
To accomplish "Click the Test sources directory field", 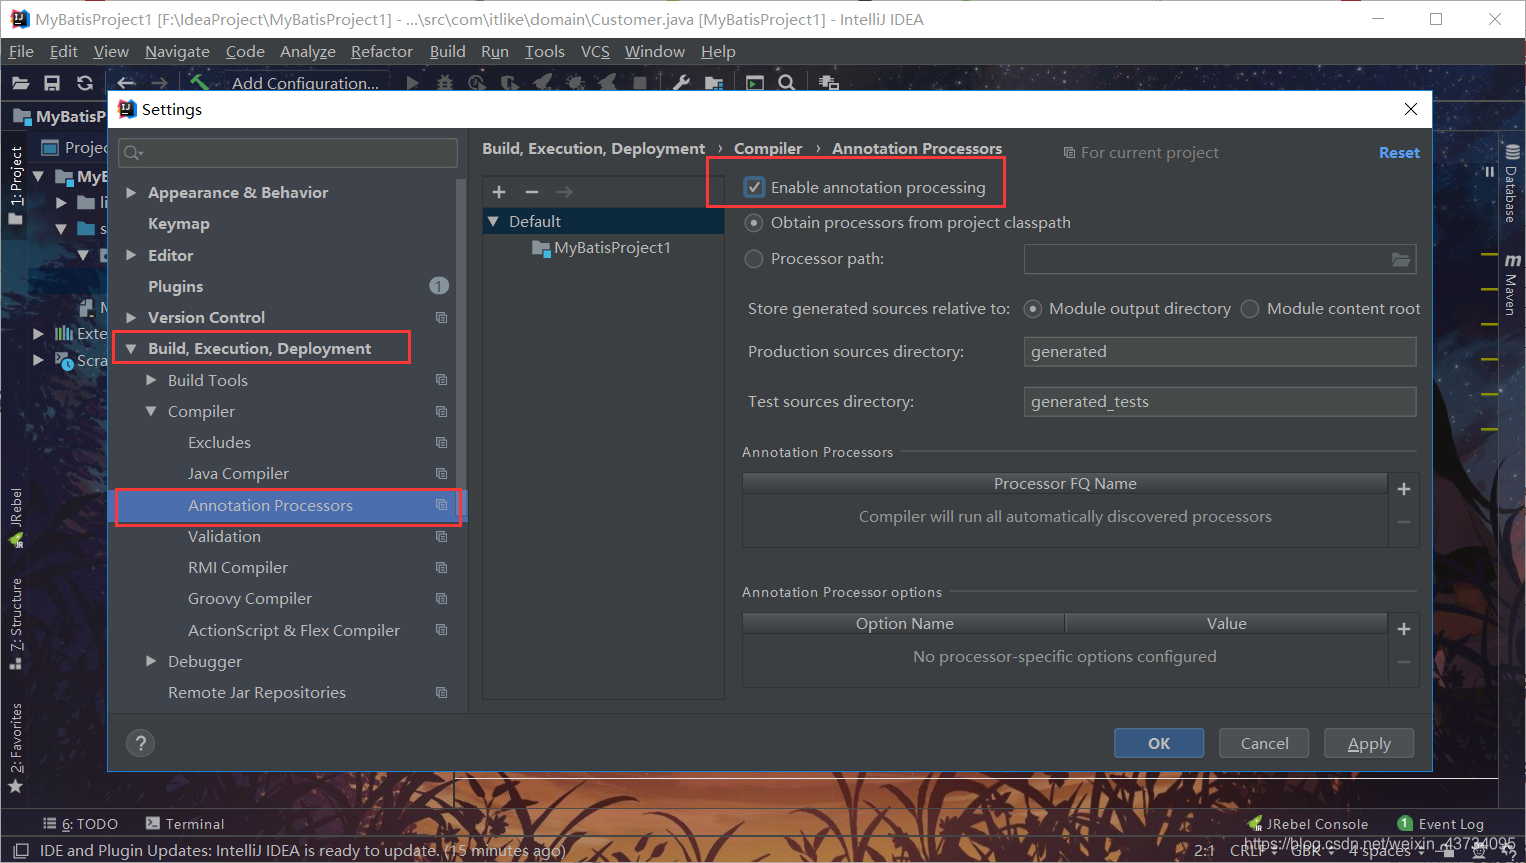I will coord(1220,402).
